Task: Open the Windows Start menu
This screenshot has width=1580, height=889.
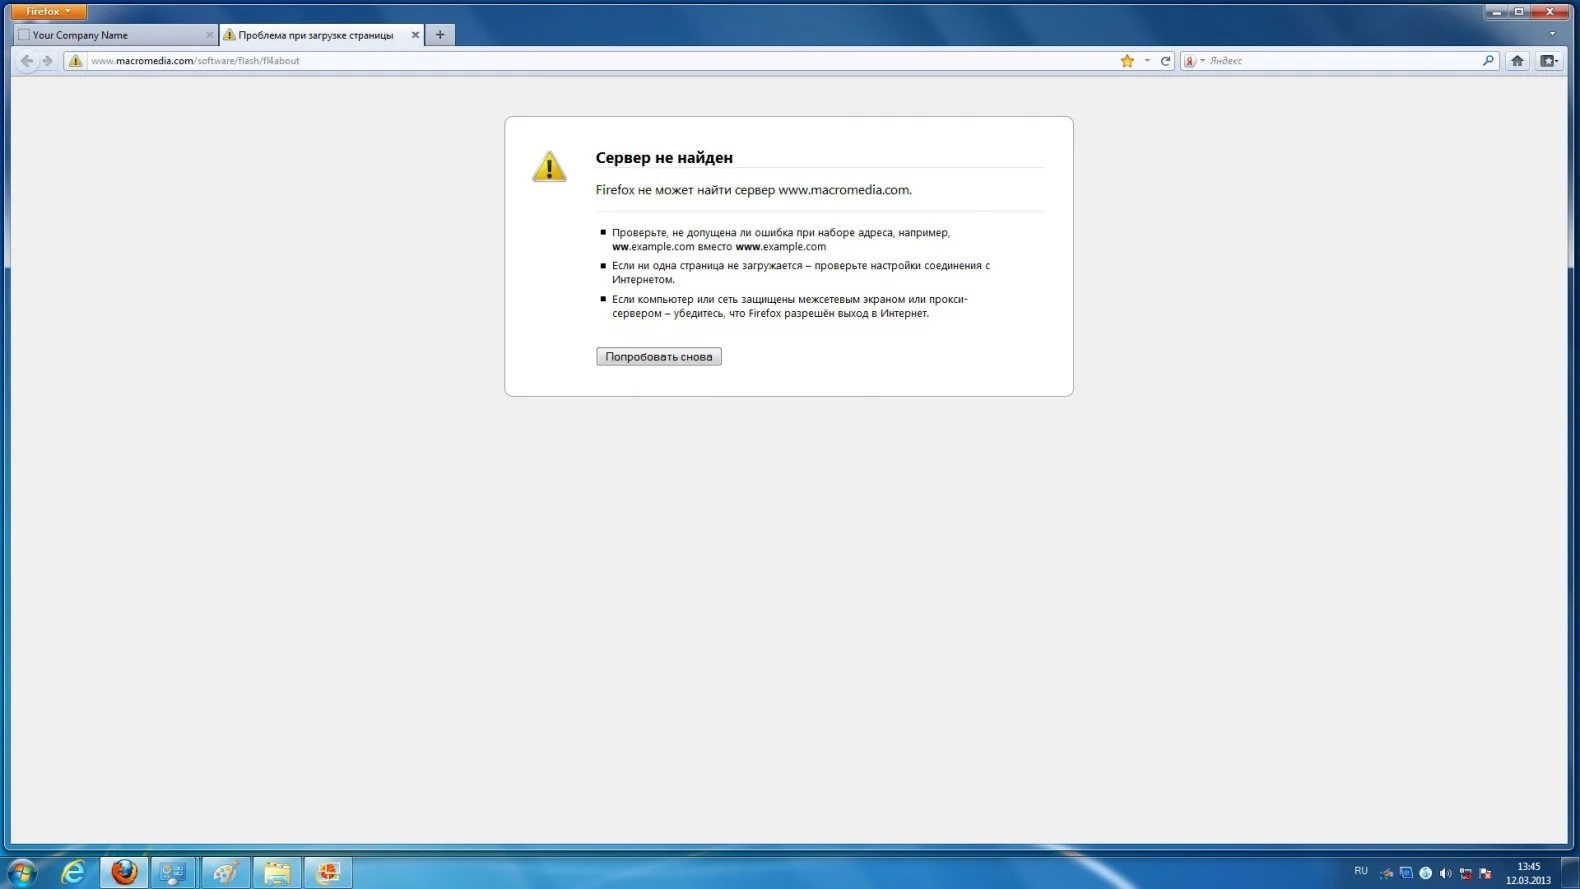Action: [x=22, y=872]
